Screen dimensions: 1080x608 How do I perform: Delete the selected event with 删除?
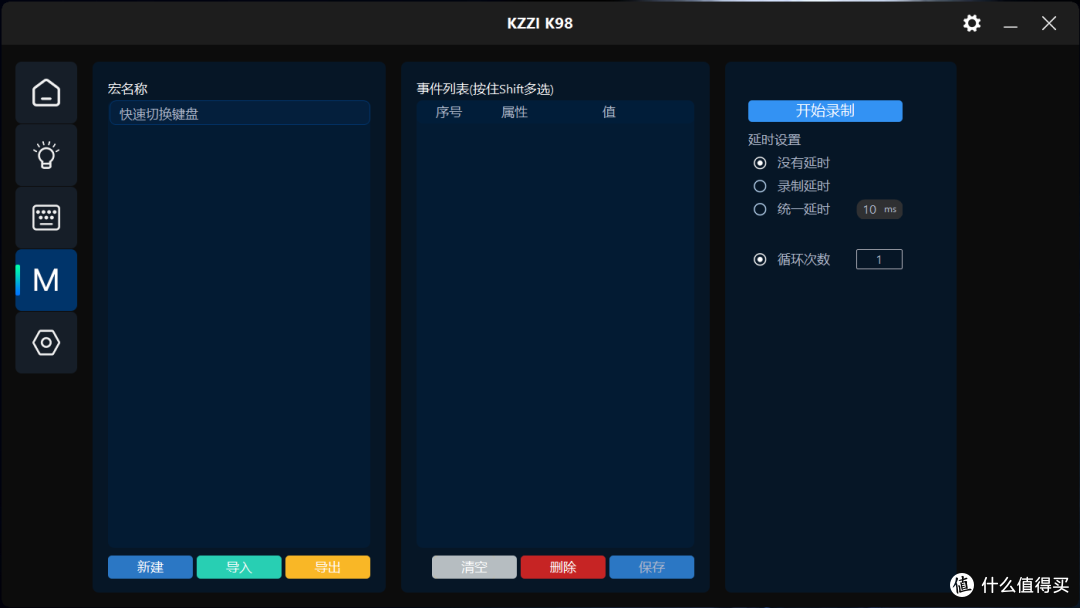(x=563, y=567)
